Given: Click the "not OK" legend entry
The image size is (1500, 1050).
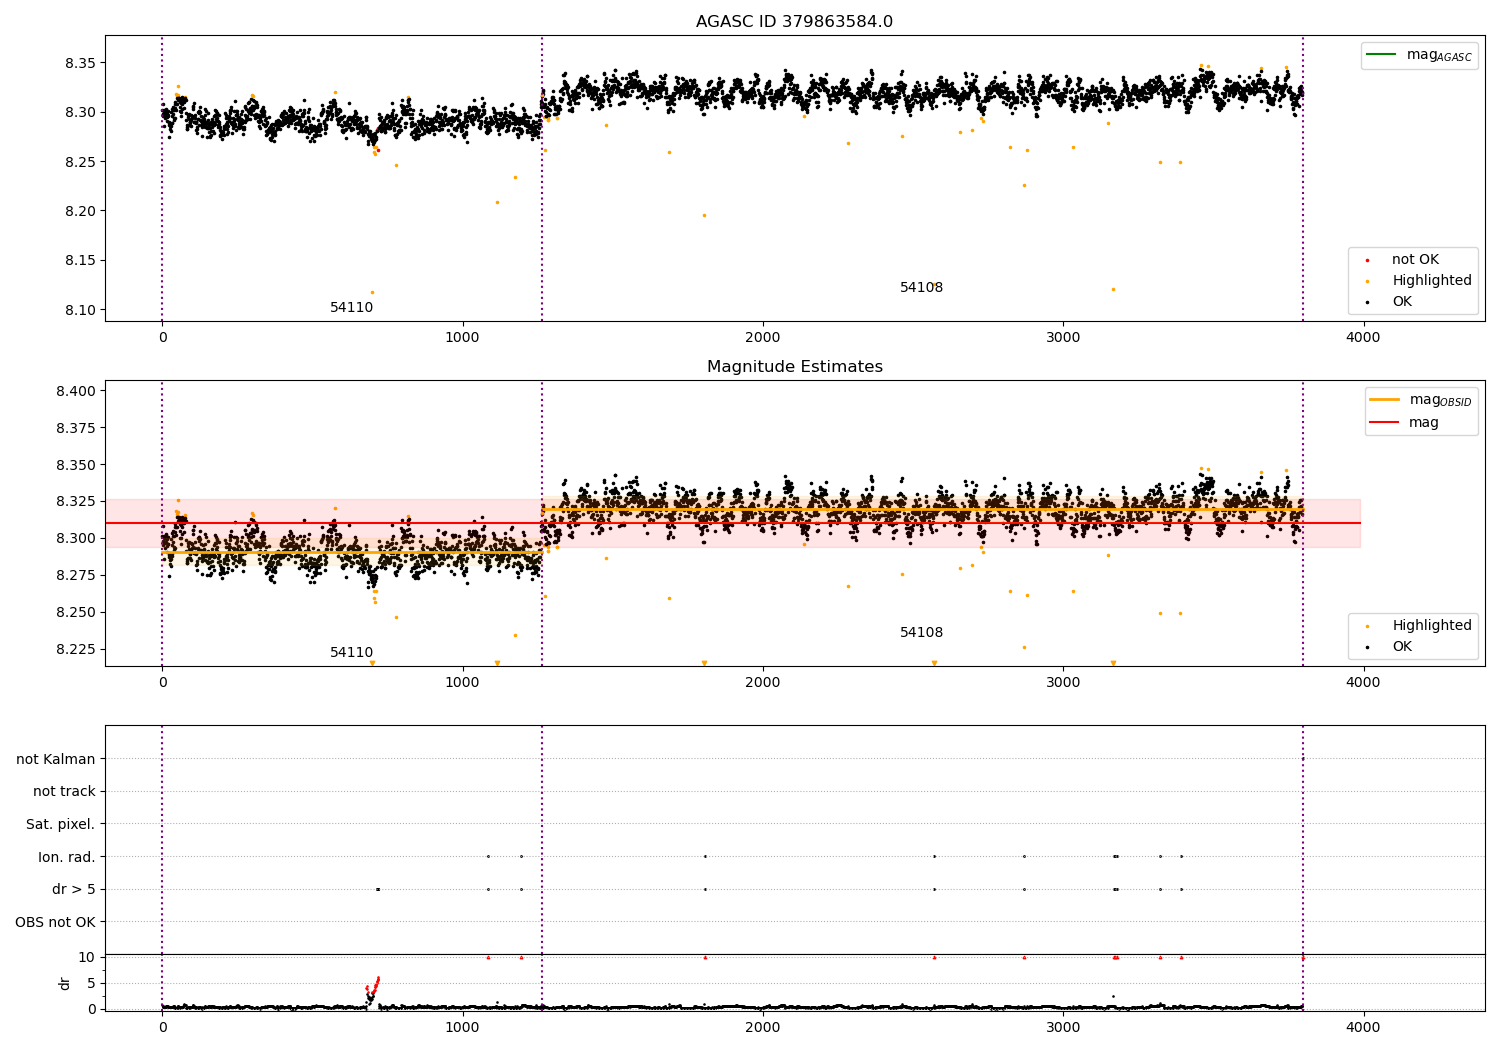Looking at the screenshot, I should pyautogui.click(x=1415, y=260).
